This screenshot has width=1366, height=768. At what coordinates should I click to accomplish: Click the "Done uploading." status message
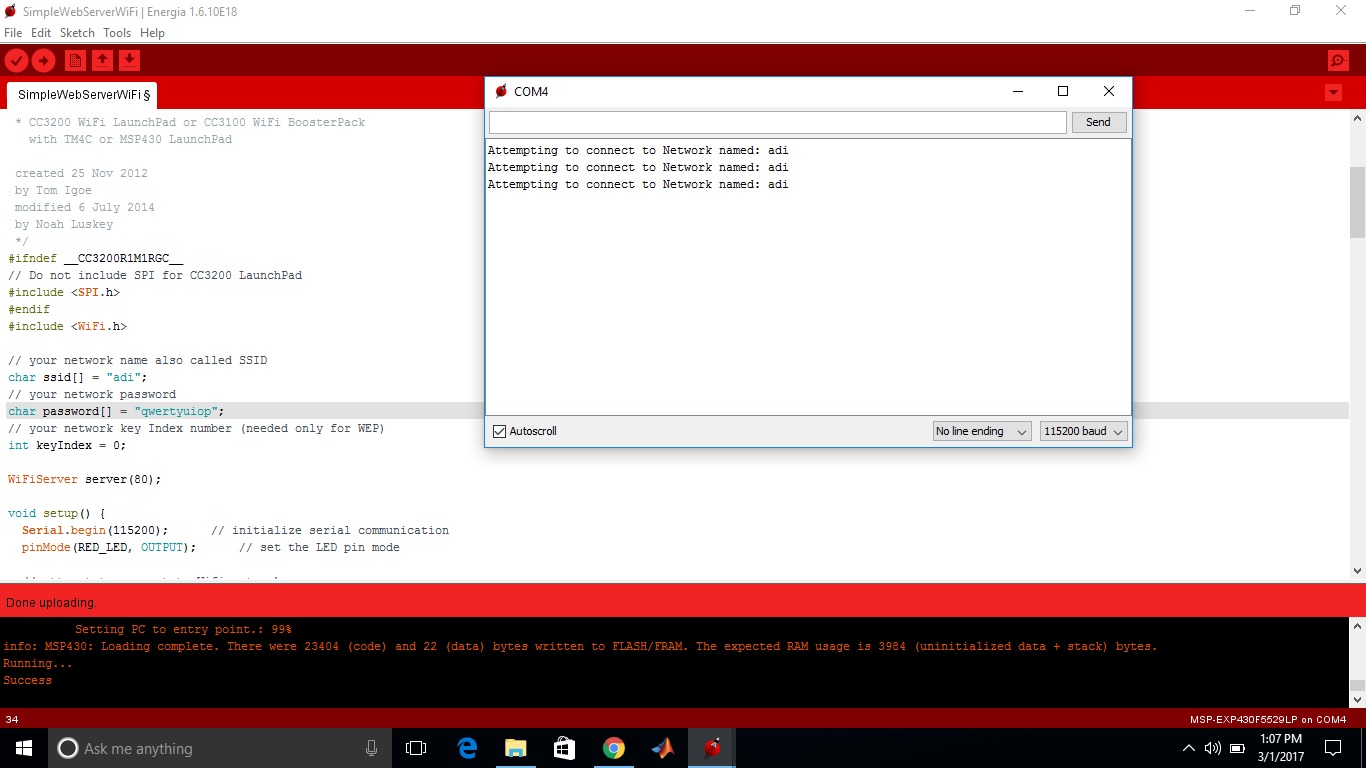51,603
